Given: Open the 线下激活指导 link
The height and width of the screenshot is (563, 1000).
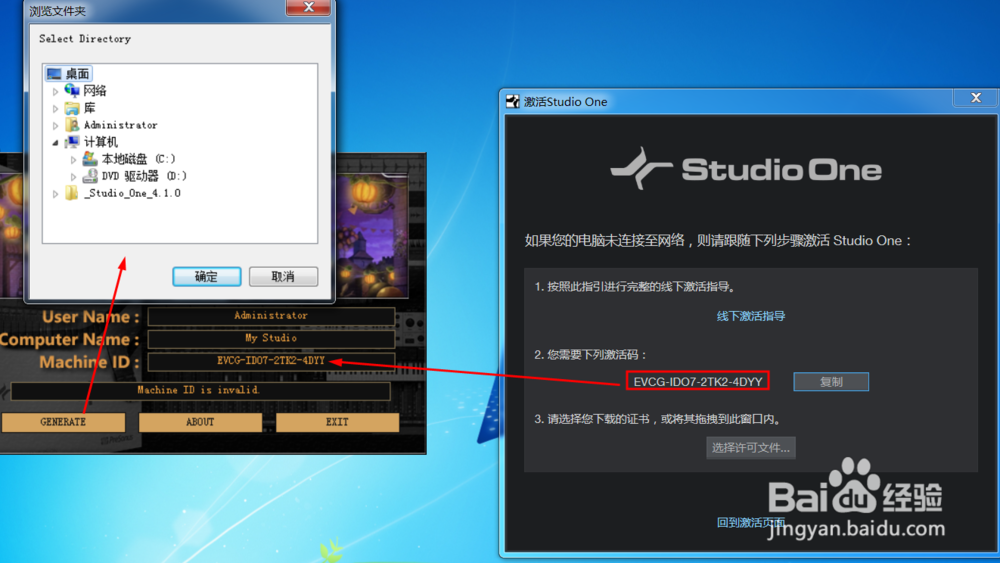Looking at the screenshot, I should point(751,316).
